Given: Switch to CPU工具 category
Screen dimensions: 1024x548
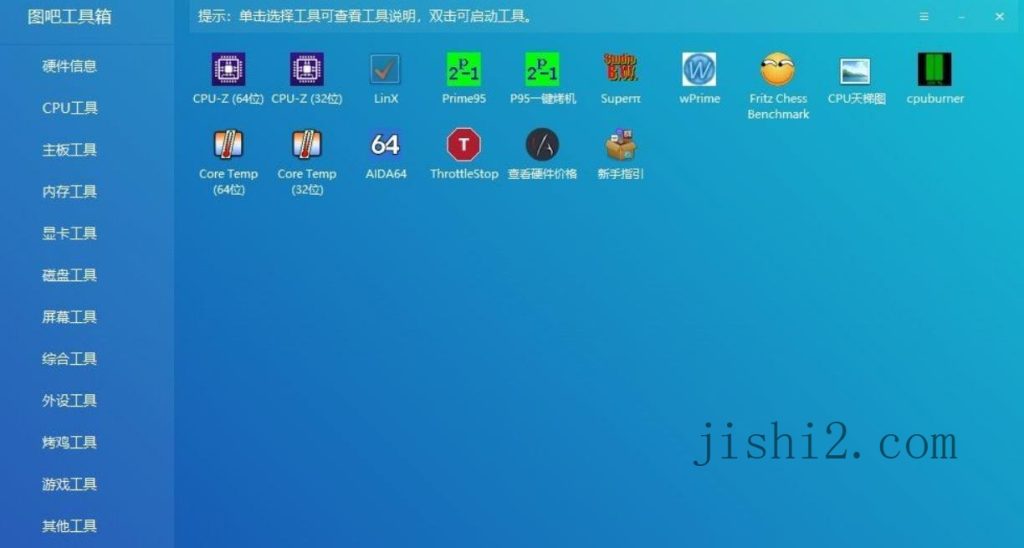Looking at the screenshot, I should click(x=70, y=108).
